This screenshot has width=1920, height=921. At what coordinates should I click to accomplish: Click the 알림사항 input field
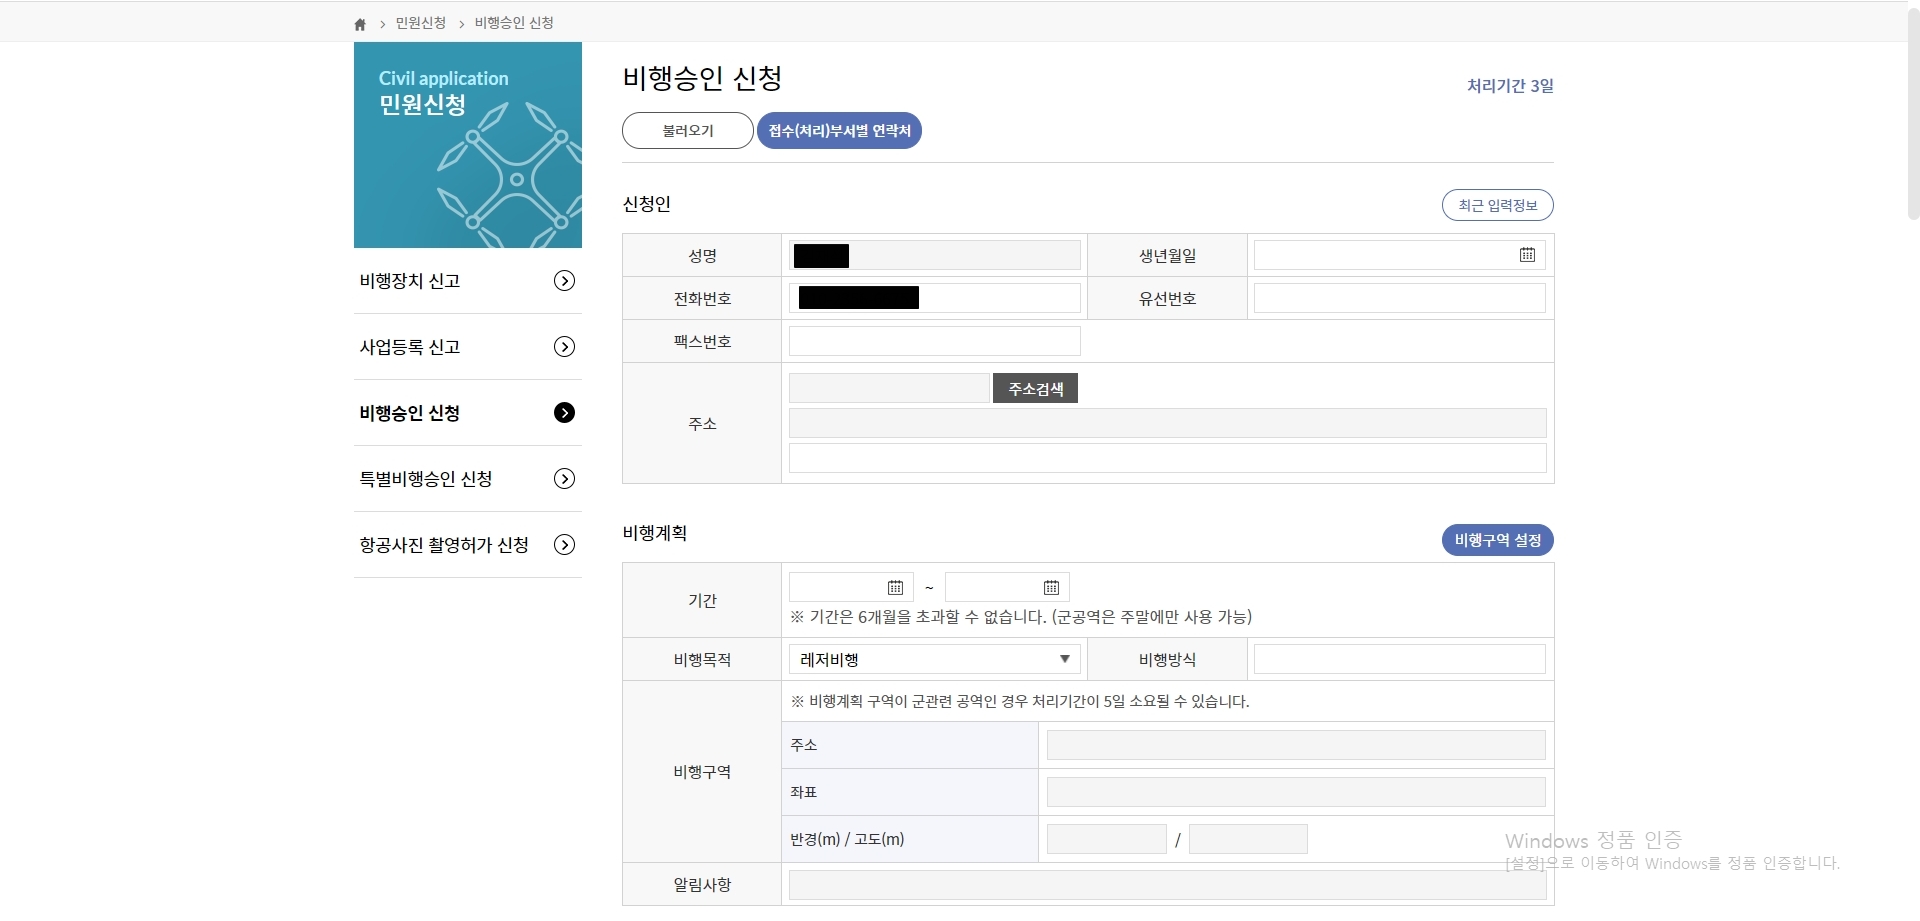click(x=1167, y=885)
